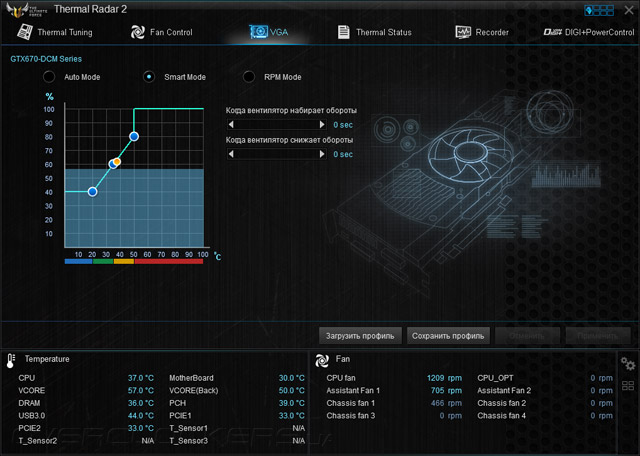Click the MotherBoard 30.0 °C reading

291,378
